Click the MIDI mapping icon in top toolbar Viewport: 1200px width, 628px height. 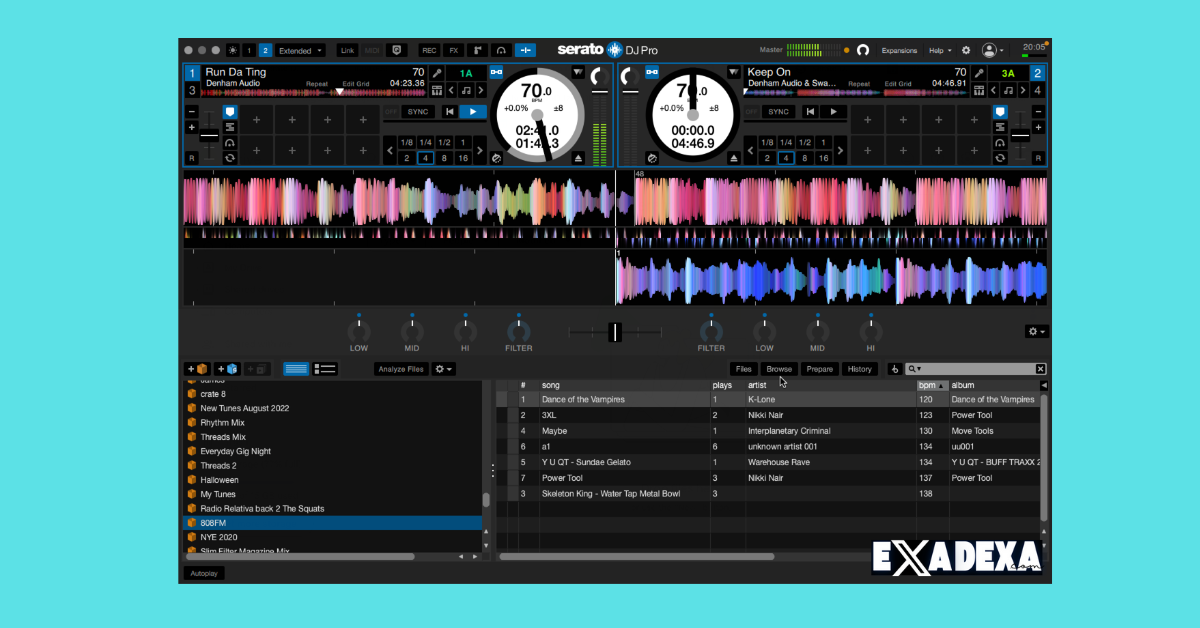(372, 50)
